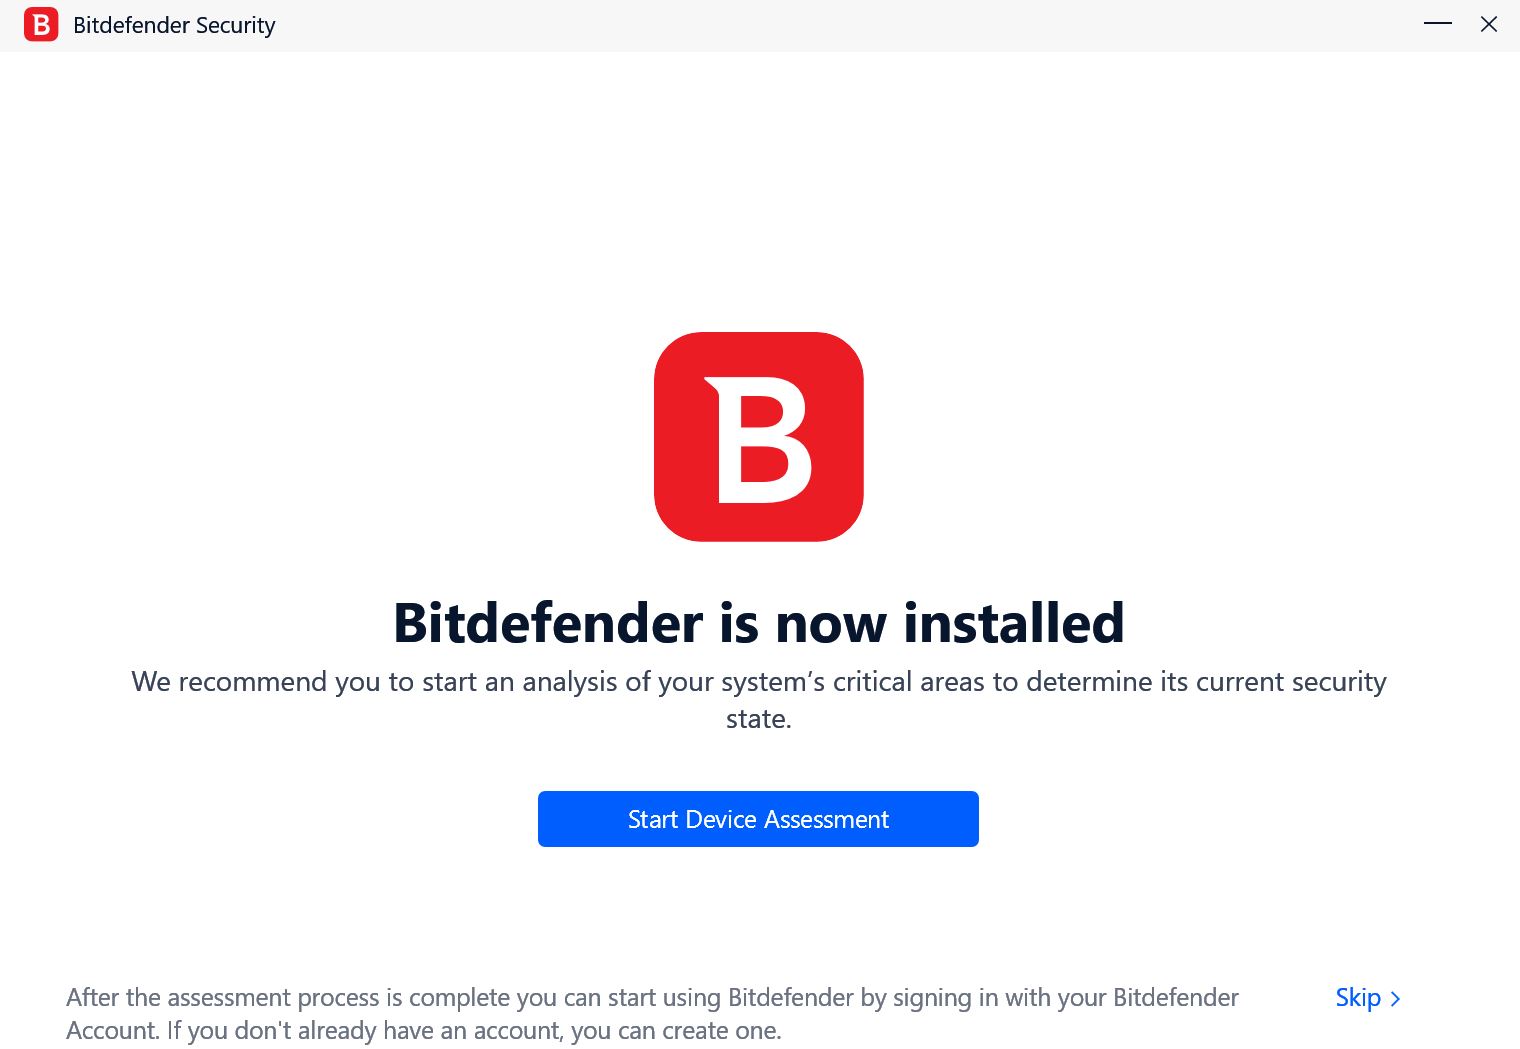Click the word "installed" in the main heading

click(1014, 623)
